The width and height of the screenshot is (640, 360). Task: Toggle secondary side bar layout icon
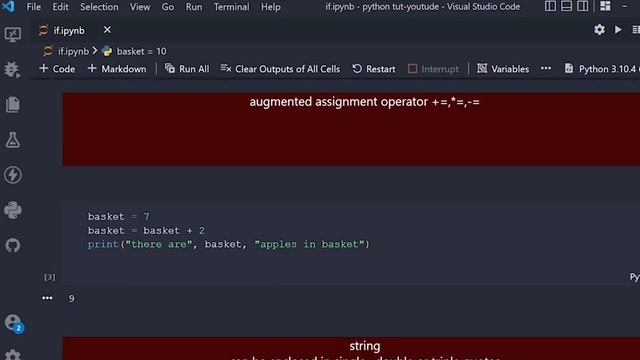(x=583, y=6)
